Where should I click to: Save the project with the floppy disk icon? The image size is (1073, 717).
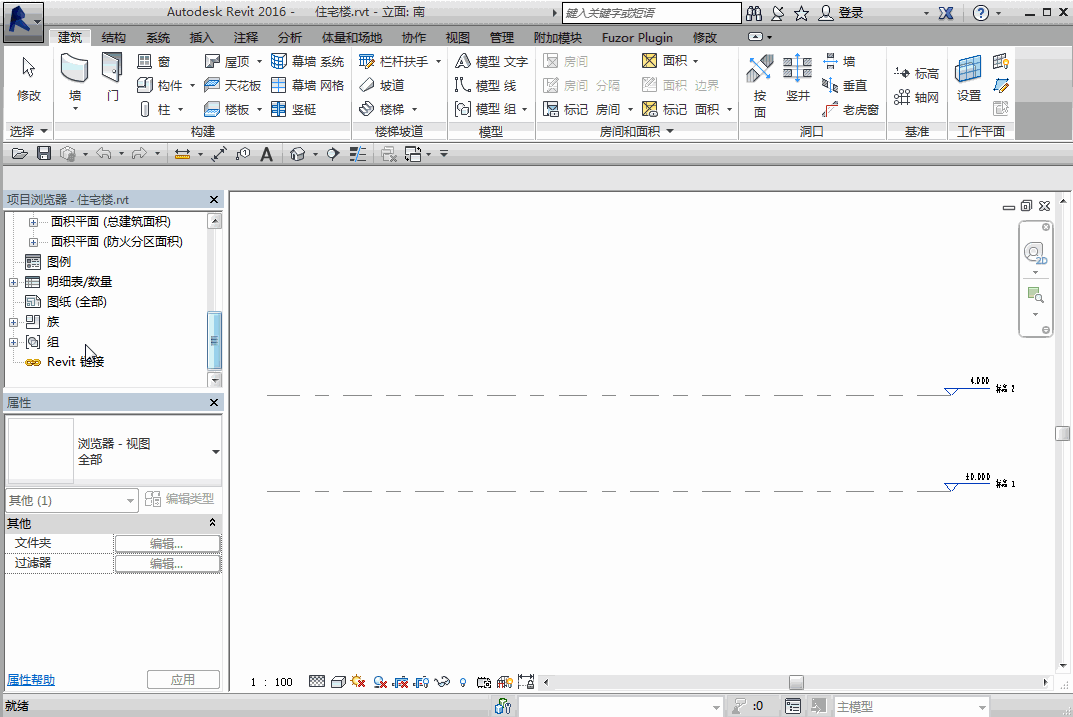pos(44,154)
